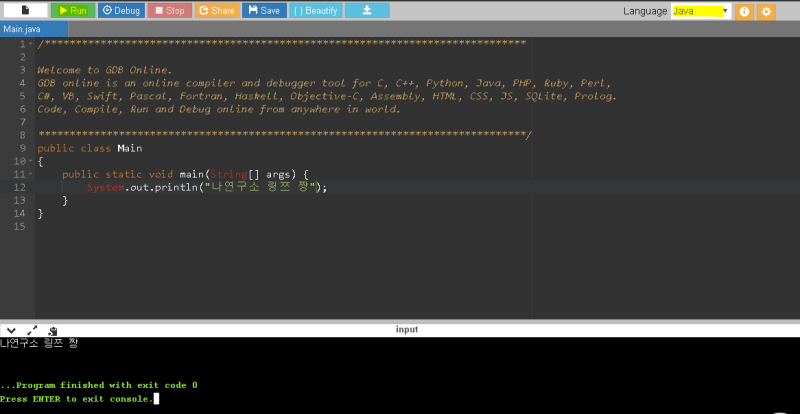The image size is (800, 414).
Task: Click the comment line starting 'Code, Compile, Run'
Action: (x=219, y=109)
